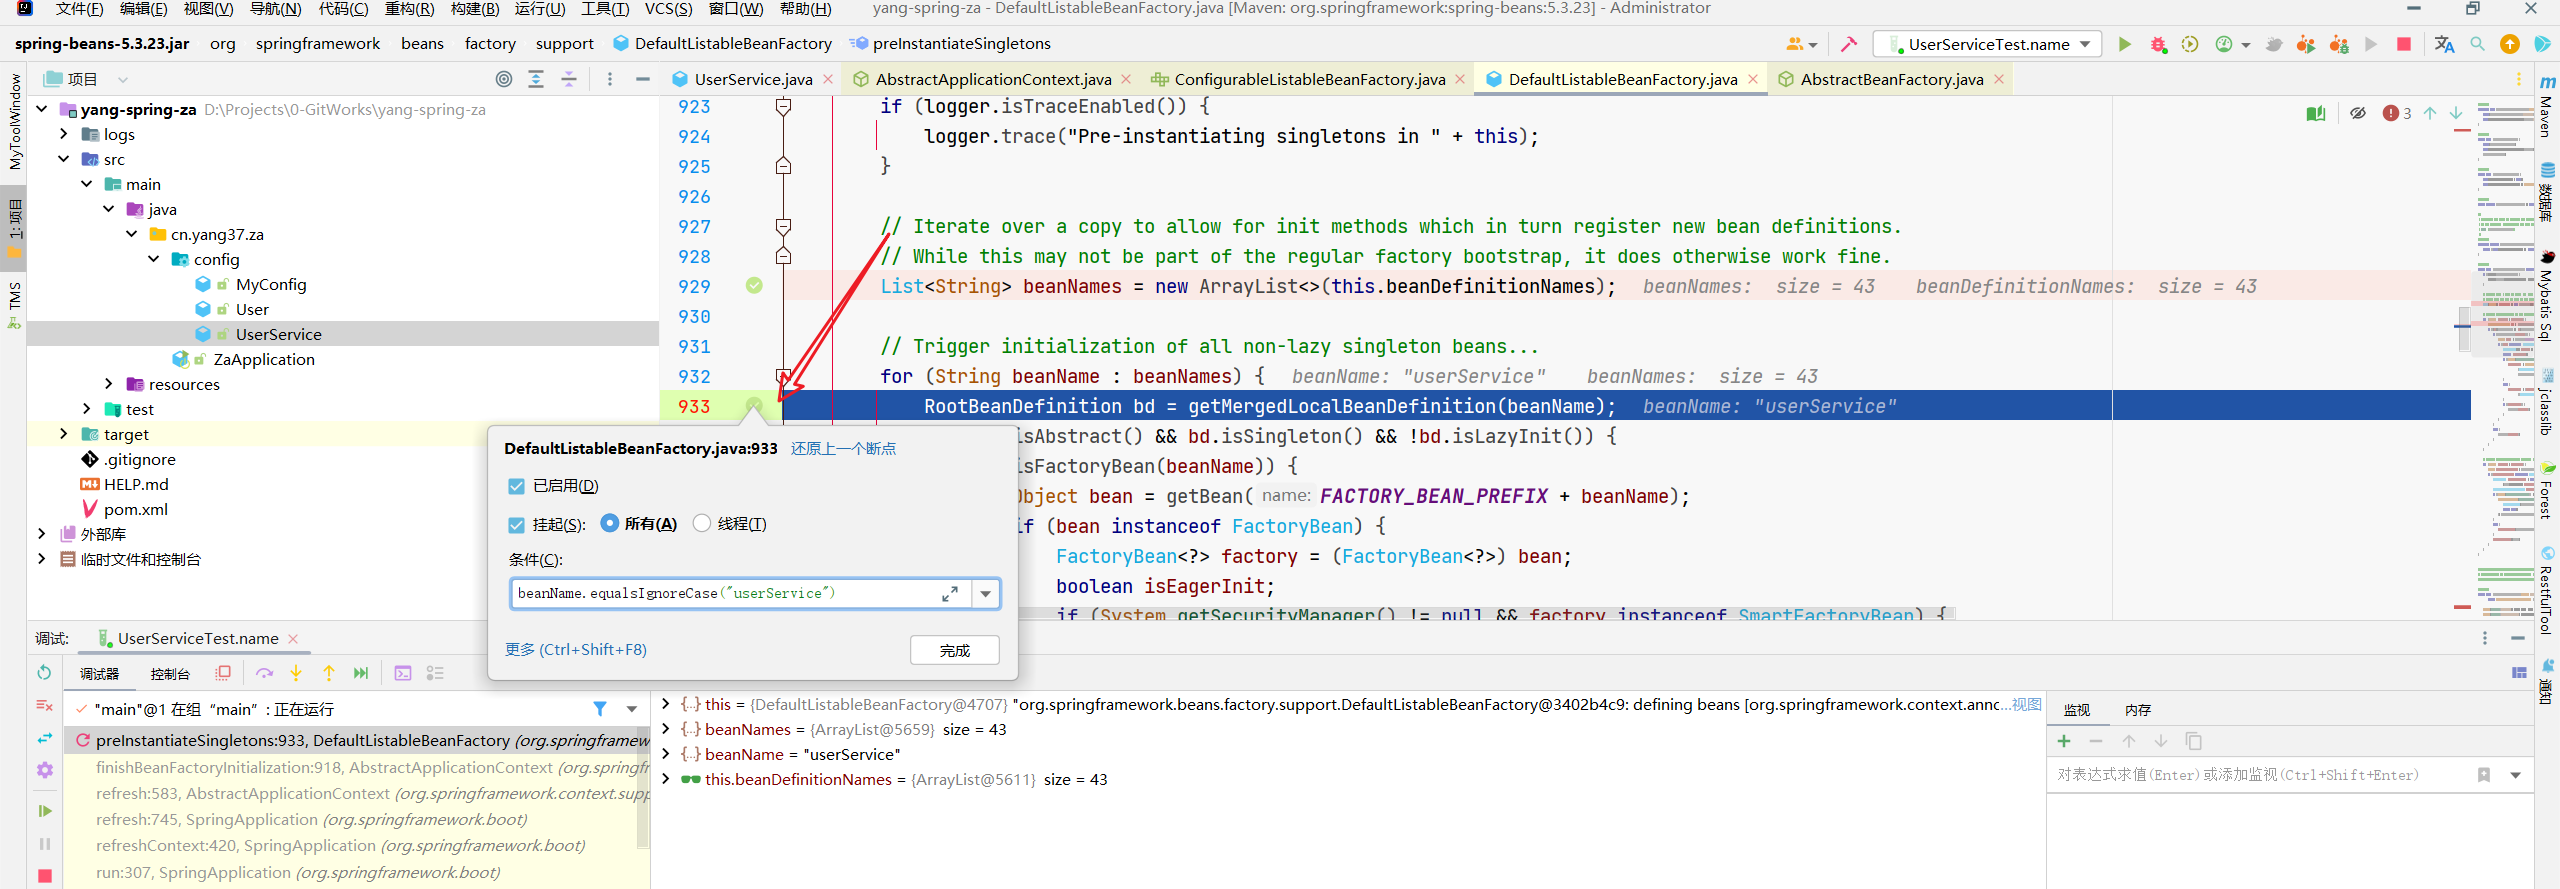The width and height of the screenshot is (2560, 889).
Task: Open the Maven tool window button
Action: point(2546,108)
